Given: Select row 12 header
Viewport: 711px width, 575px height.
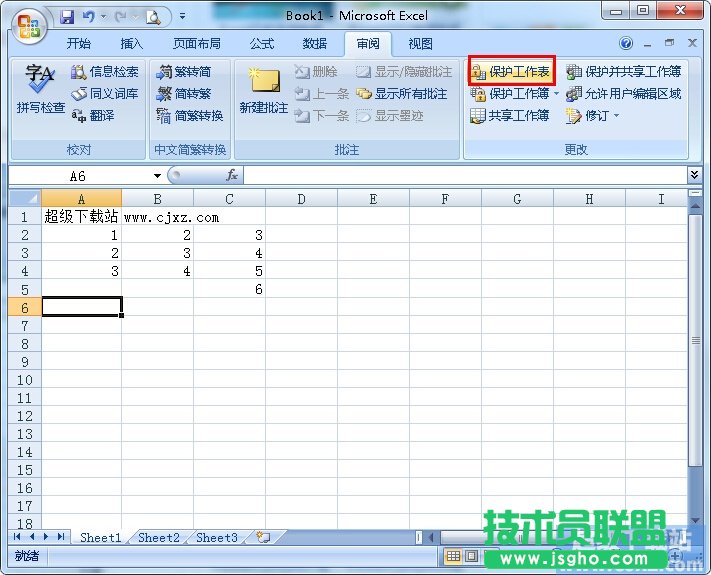Looking at the screenshot, I should [x=25, y=415].
